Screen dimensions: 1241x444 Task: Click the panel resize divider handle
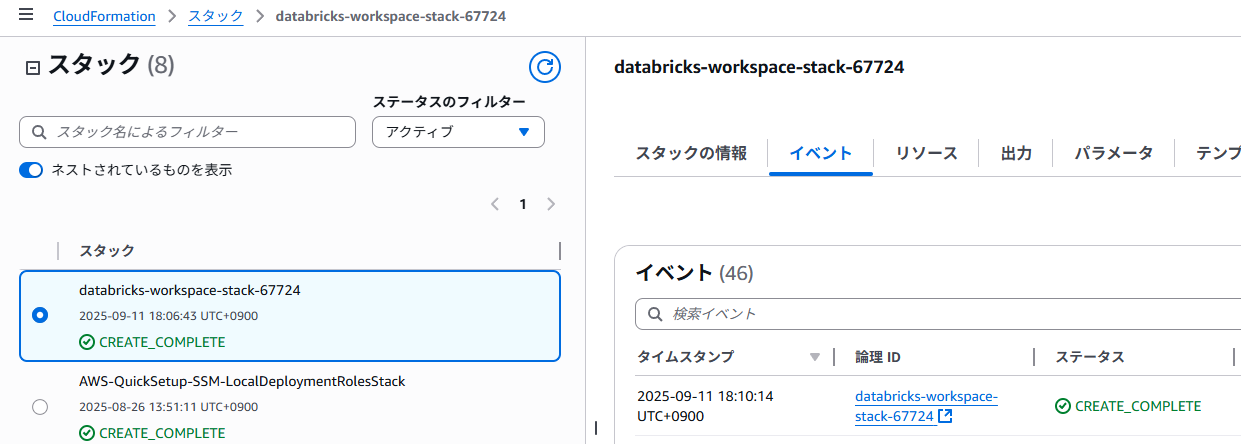click(596, 428)
